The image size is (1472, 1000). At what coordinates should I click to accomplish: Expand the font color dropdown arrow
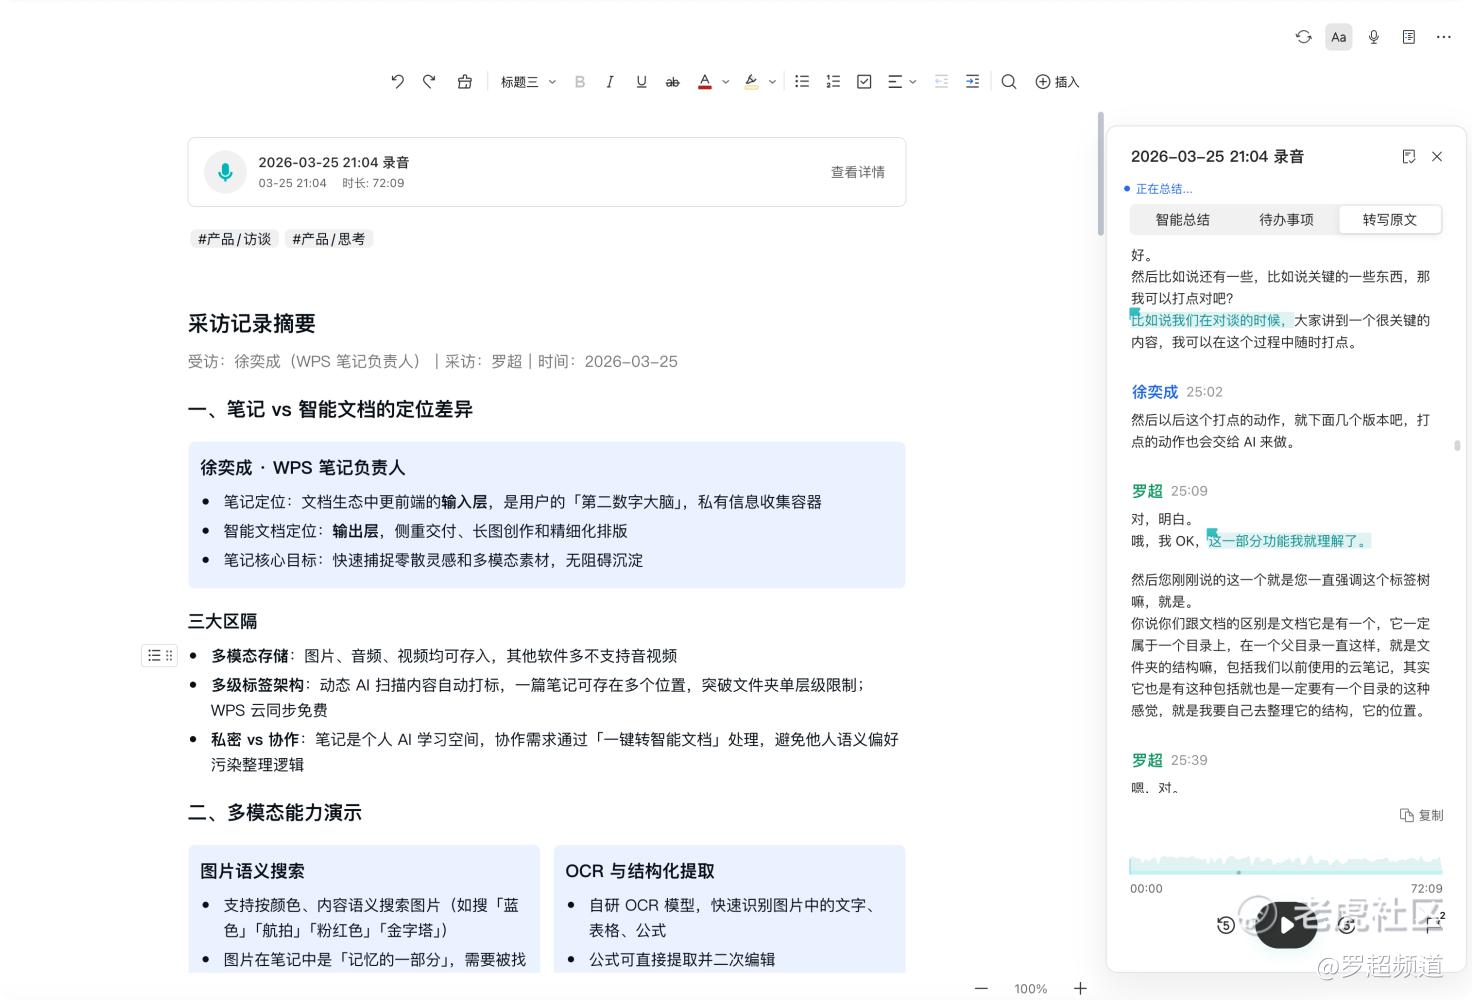(x=726, y=82)
